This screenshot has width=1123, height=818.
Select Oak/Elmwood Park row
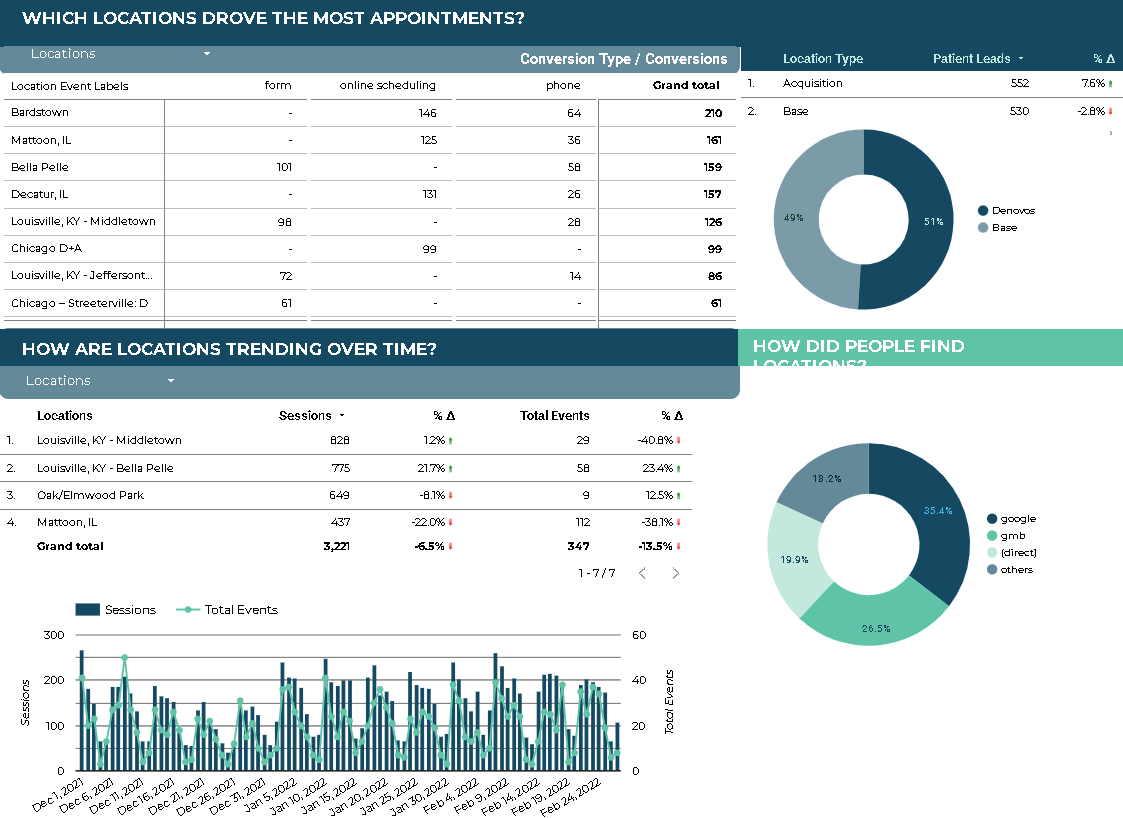(348, 495)
